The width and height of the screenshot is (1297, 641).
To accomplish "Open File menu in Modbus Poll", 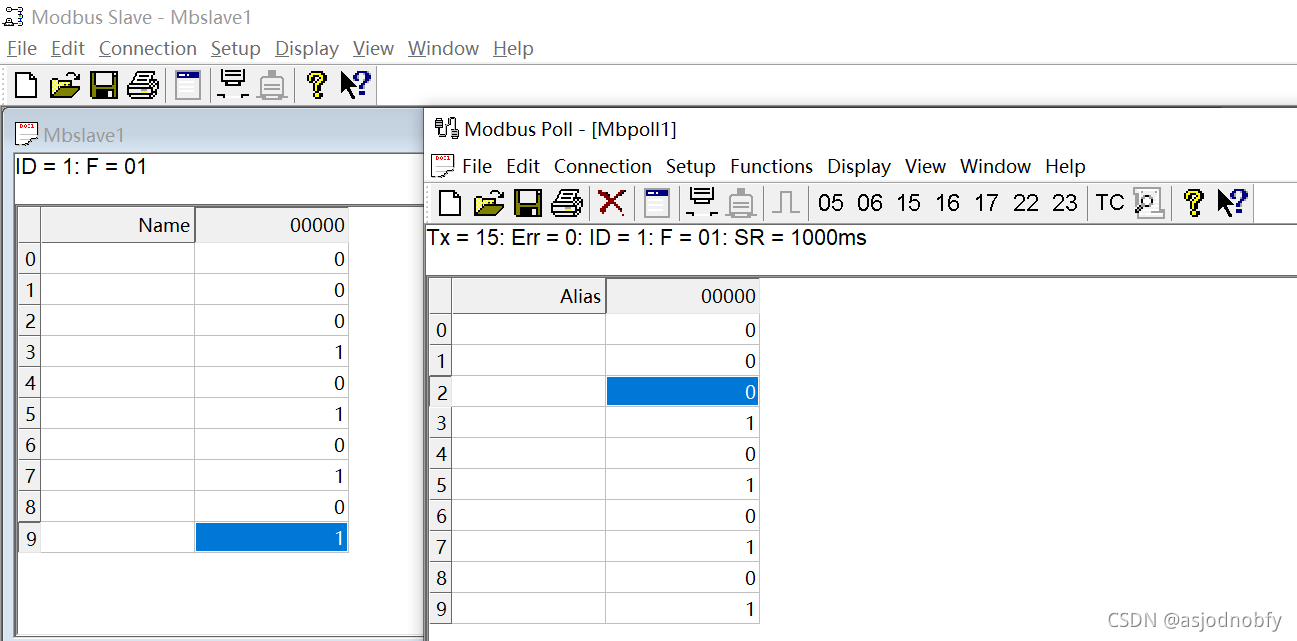I will [x=477, y=166].
